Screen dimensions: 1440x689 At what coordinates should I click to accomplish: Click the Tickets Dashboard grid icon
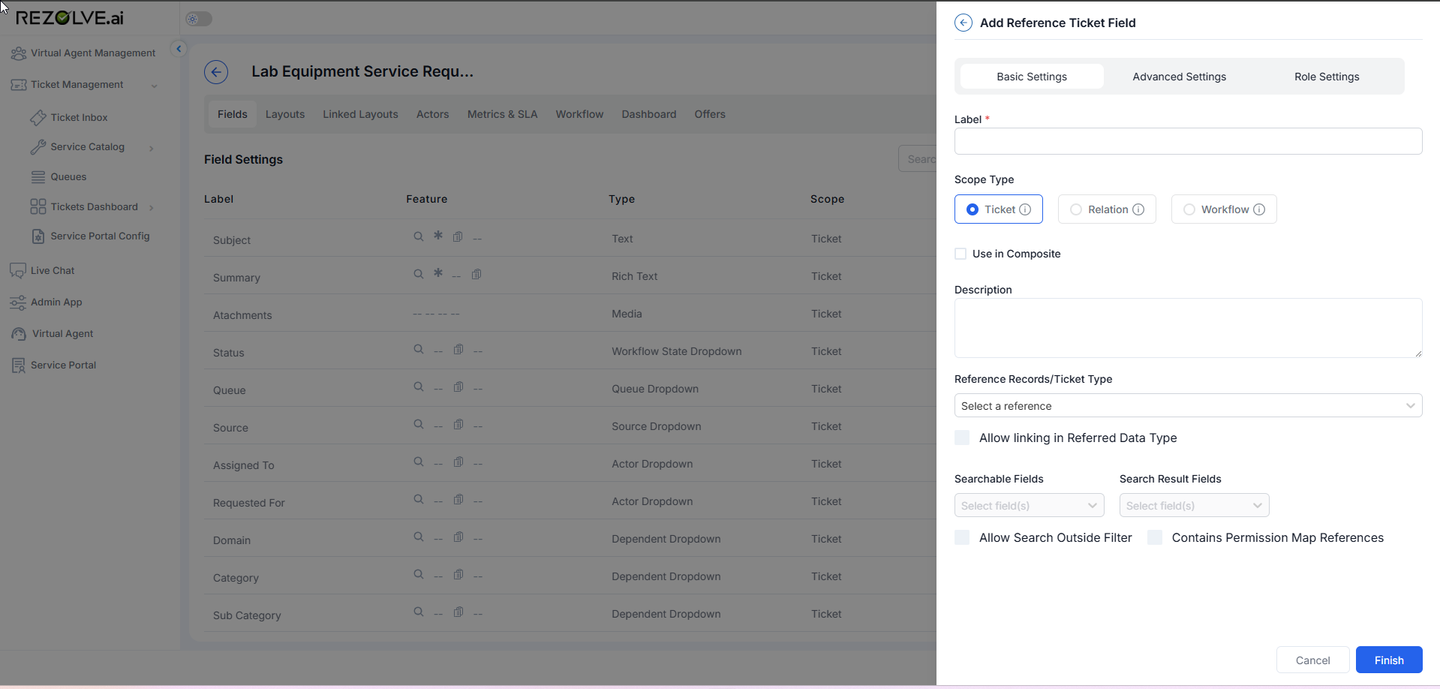click(38, 207)
